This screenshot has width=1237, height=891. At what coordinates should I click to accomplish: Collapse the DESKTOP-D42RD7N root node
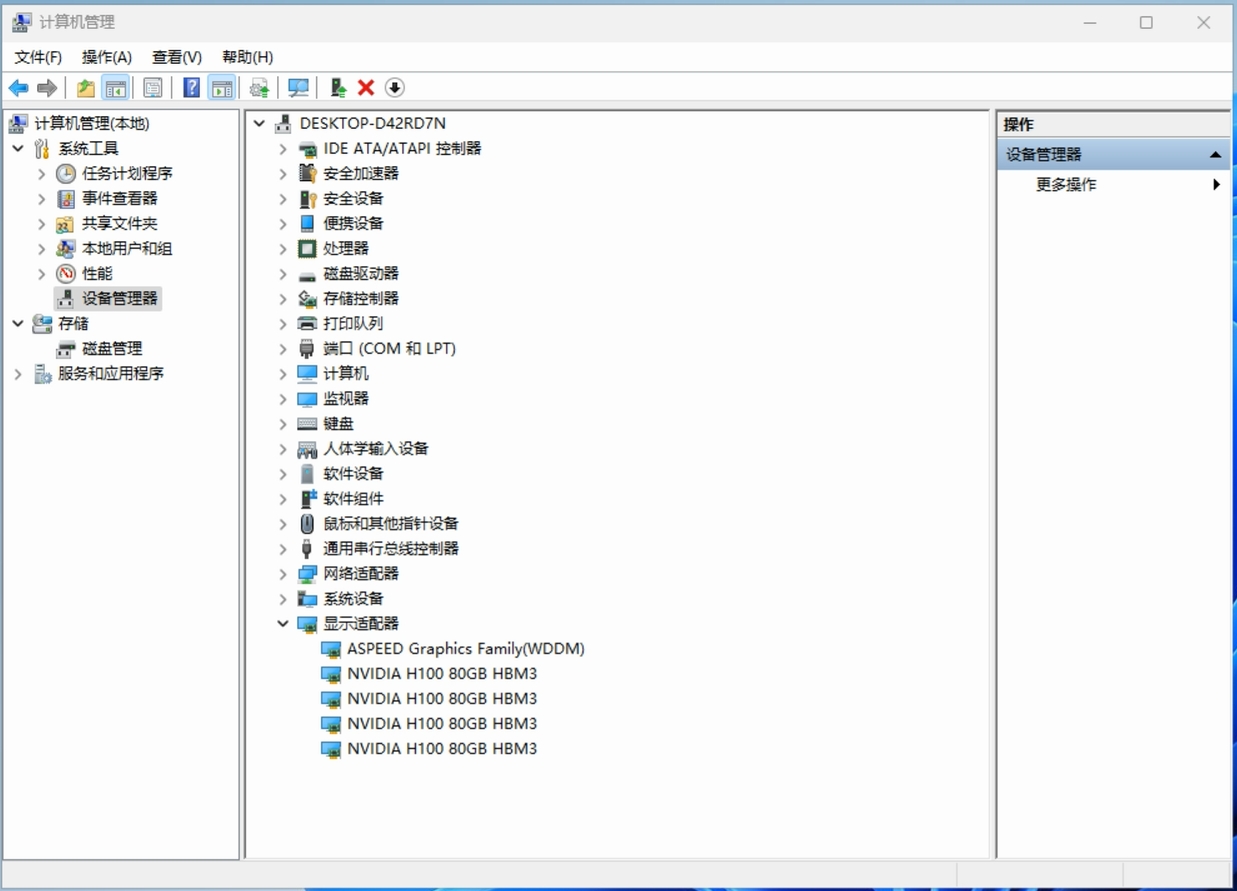pos(260,123)
